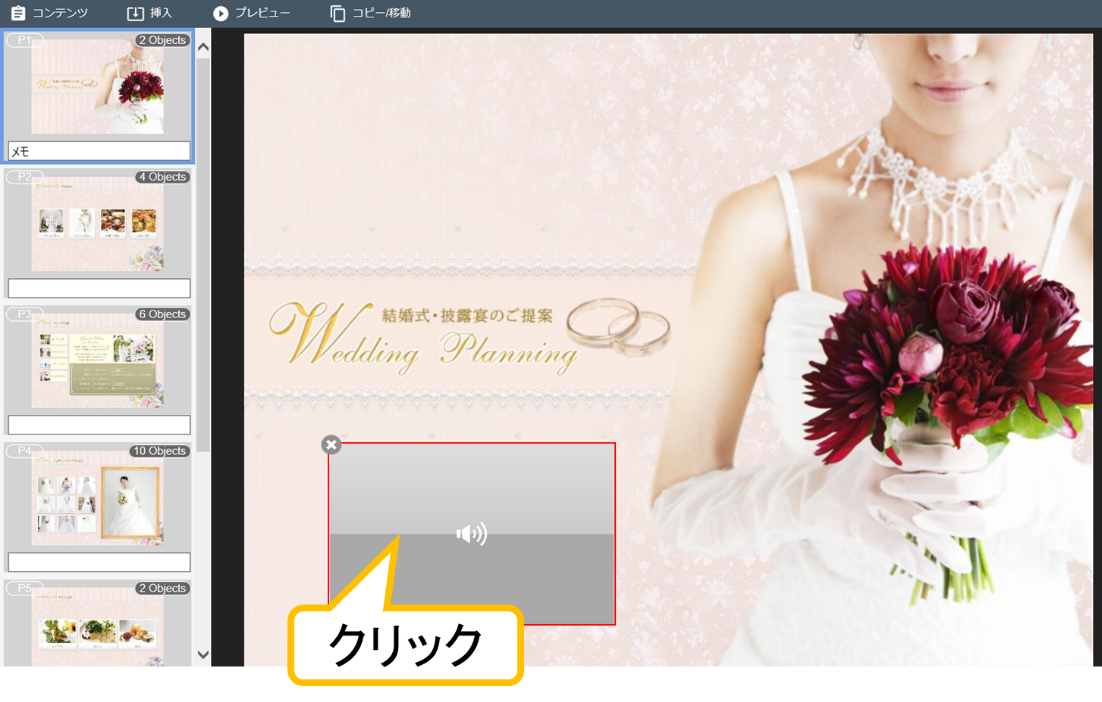Click the slide panel scroll down arrow
Screen dimensions: 1102x702
click(203, 655)
